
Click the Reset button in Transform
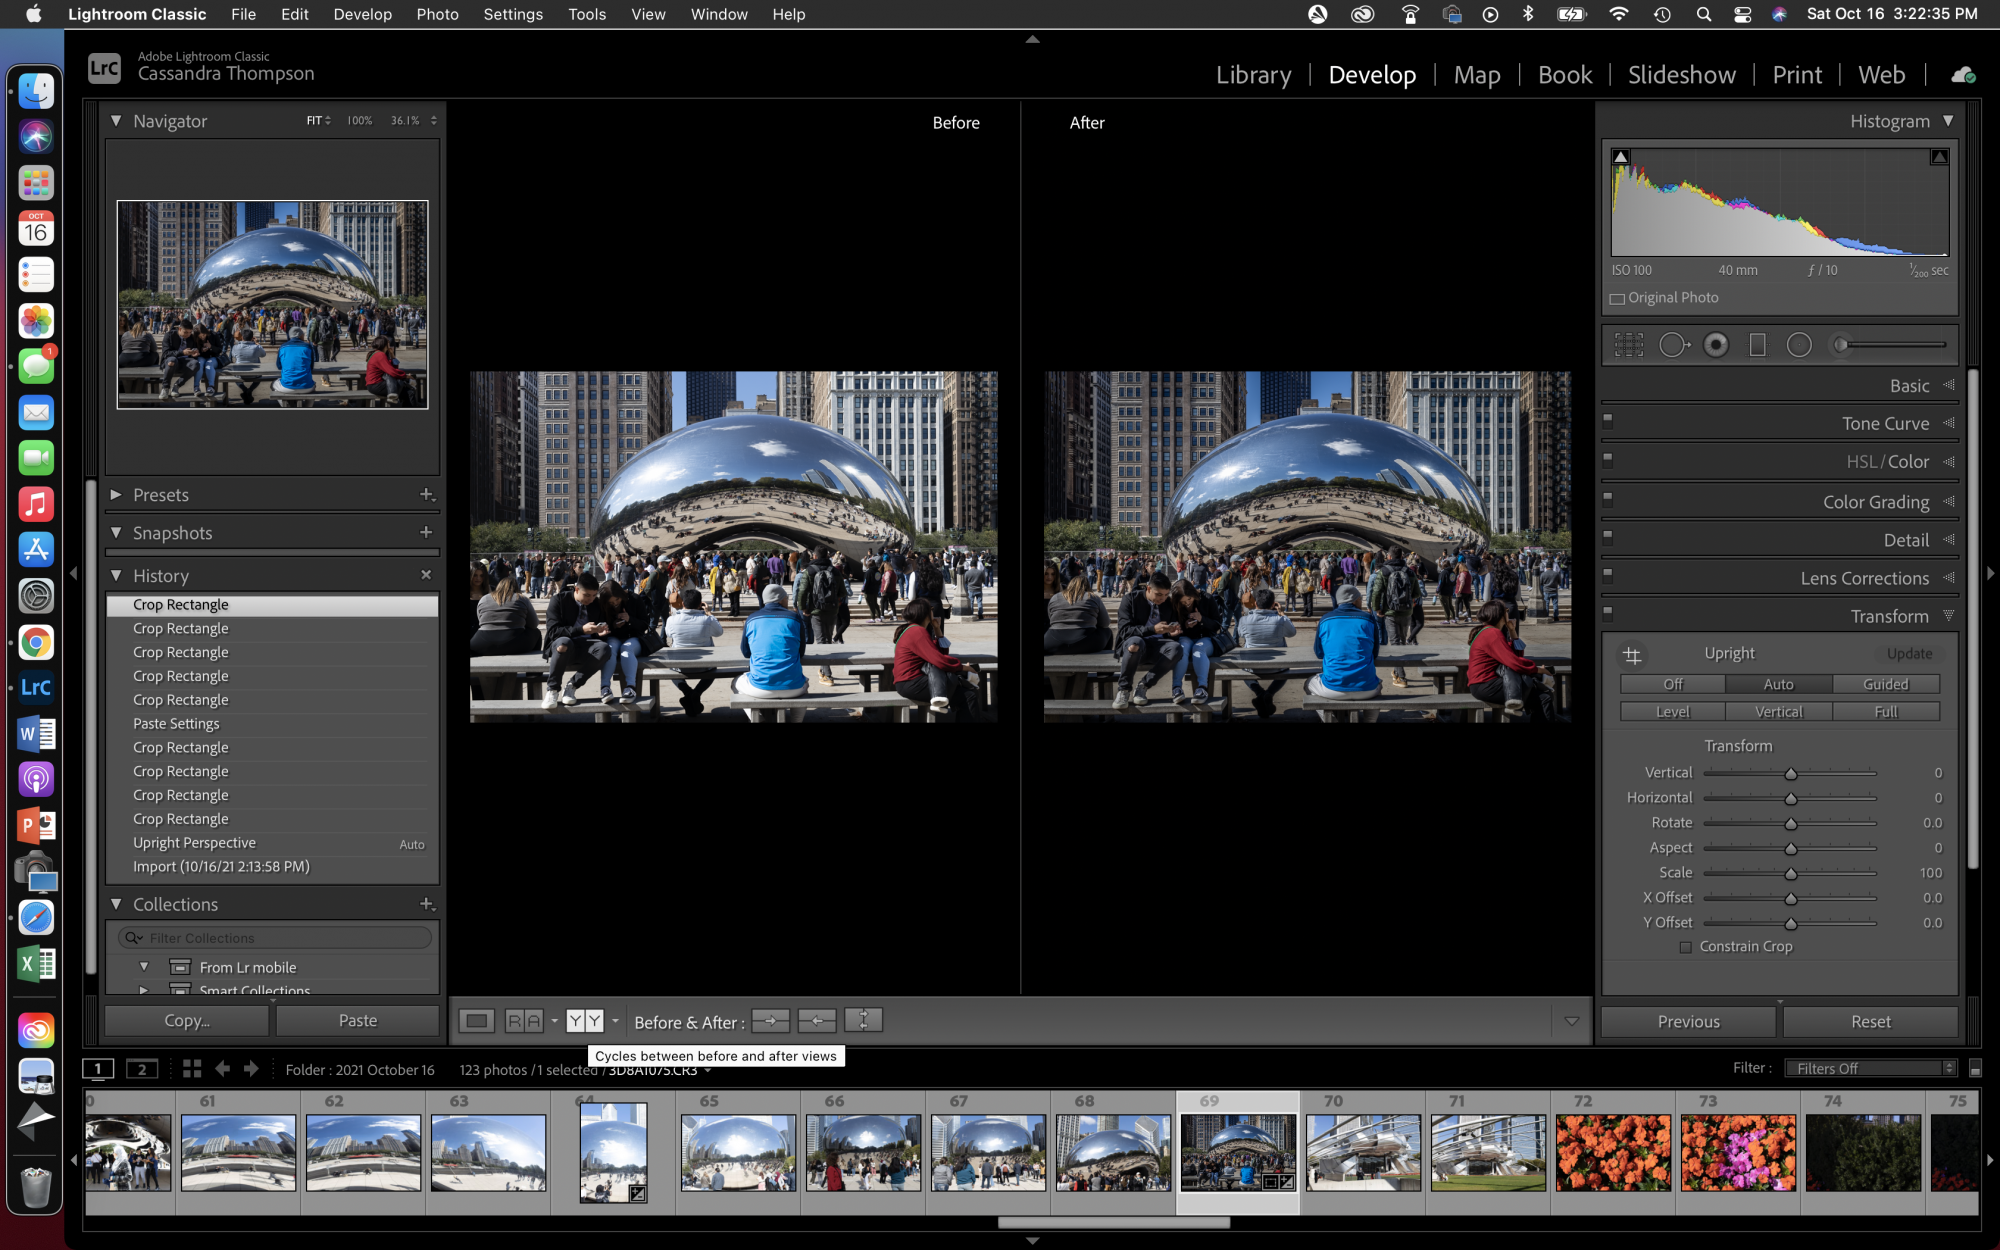click(x=1870, y=1021)
